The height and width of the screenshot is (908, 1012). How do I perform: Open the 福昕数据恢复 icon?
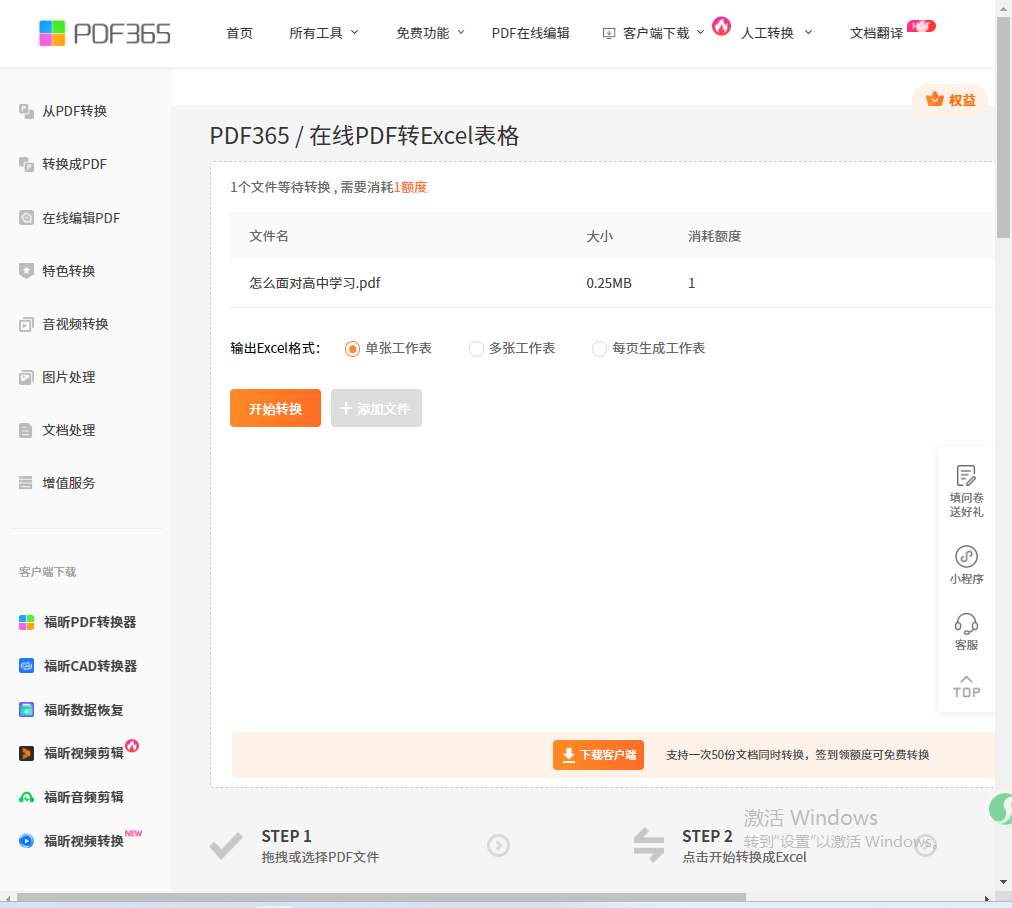click(26, 710)
